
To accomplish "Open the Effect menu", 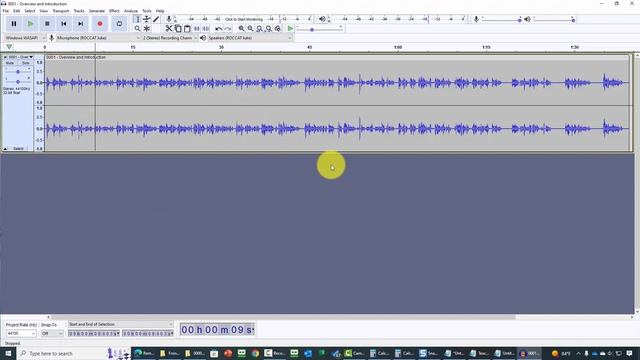I will [114, 11].
